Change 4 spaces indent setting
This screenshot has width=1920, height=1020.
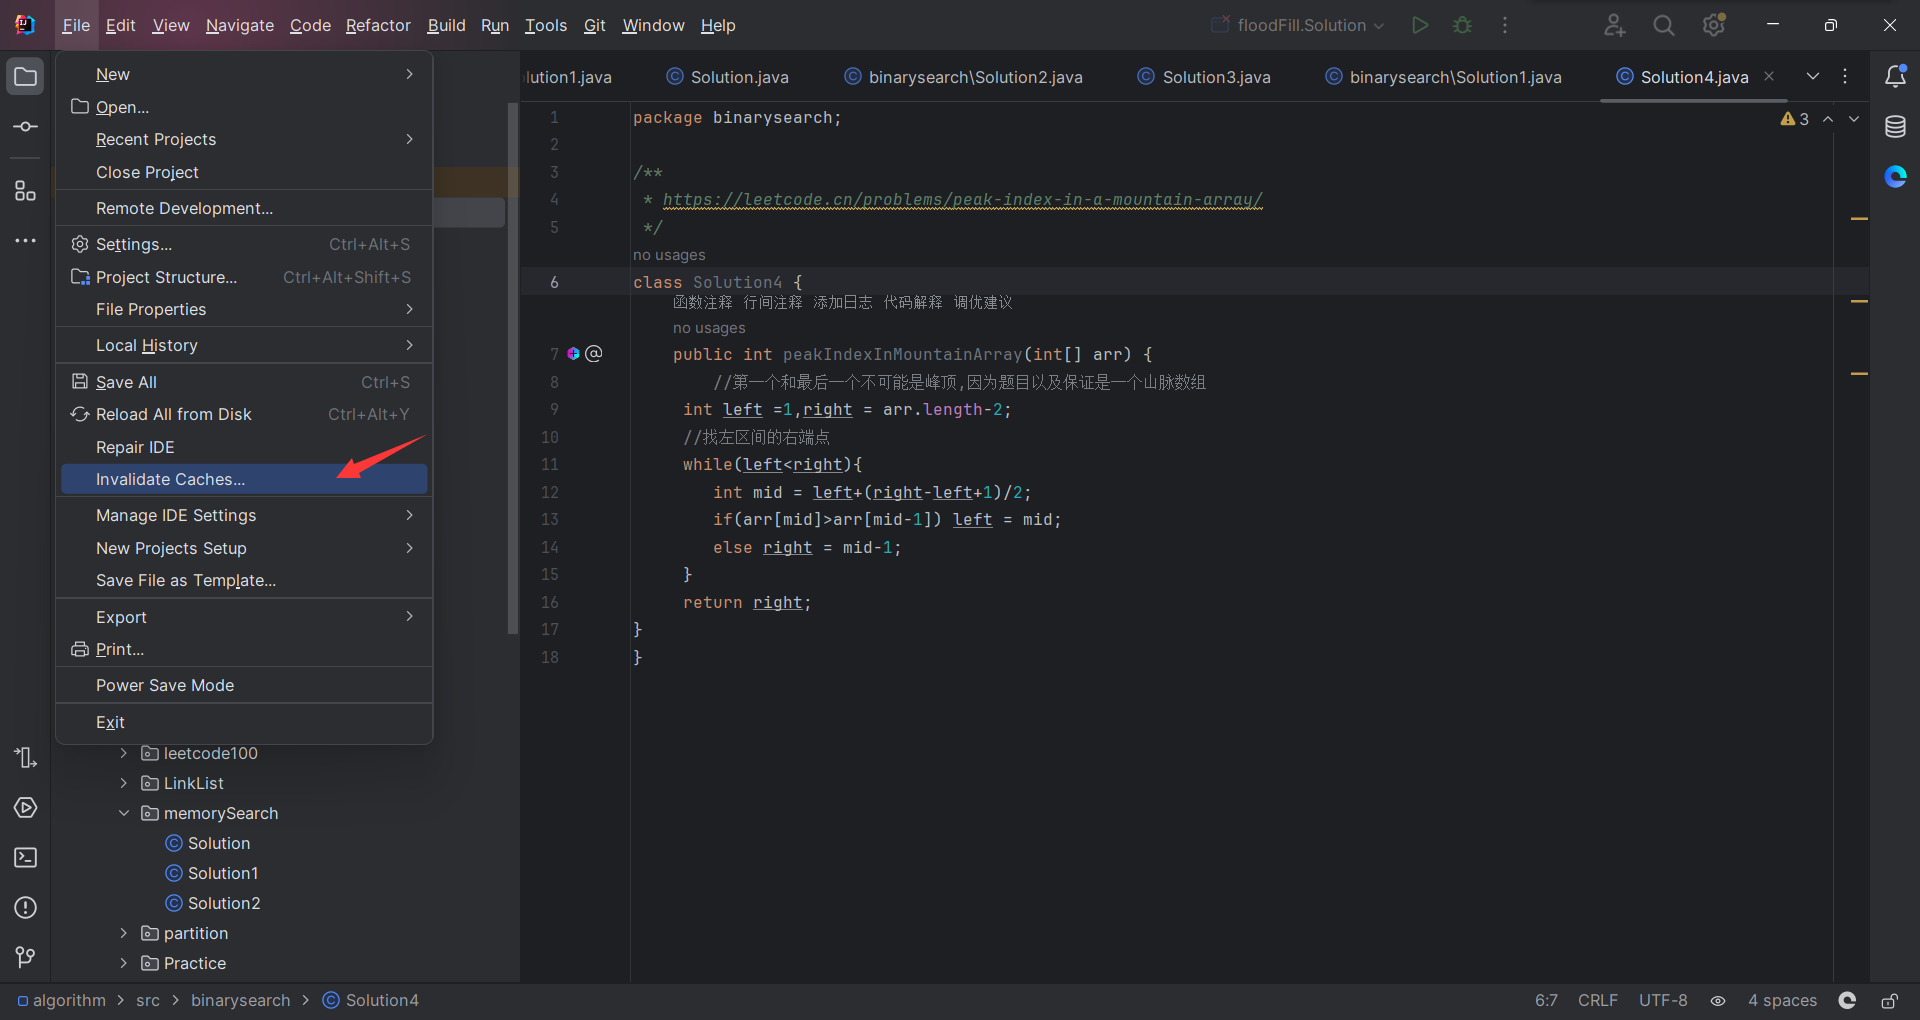(x=1782, y=1001)
